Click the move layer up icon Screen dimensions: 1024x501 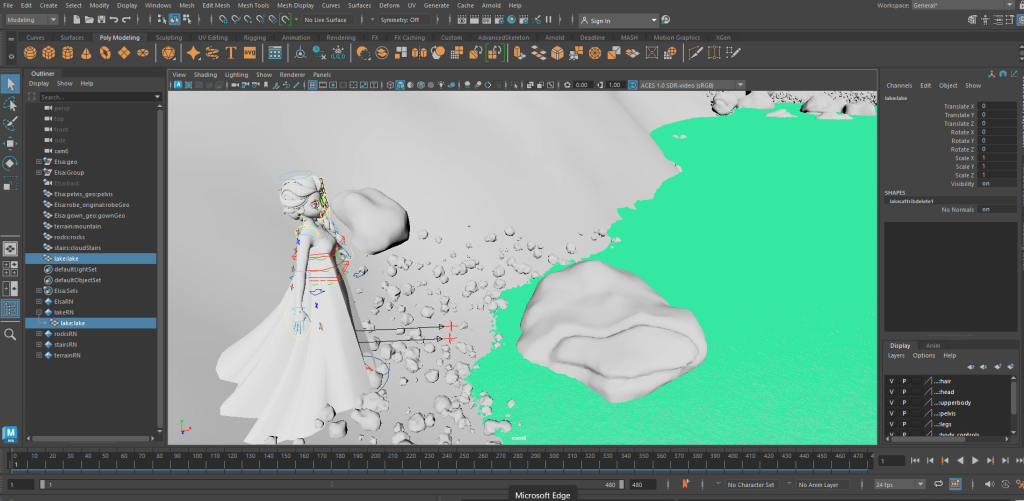coord(972,368)
